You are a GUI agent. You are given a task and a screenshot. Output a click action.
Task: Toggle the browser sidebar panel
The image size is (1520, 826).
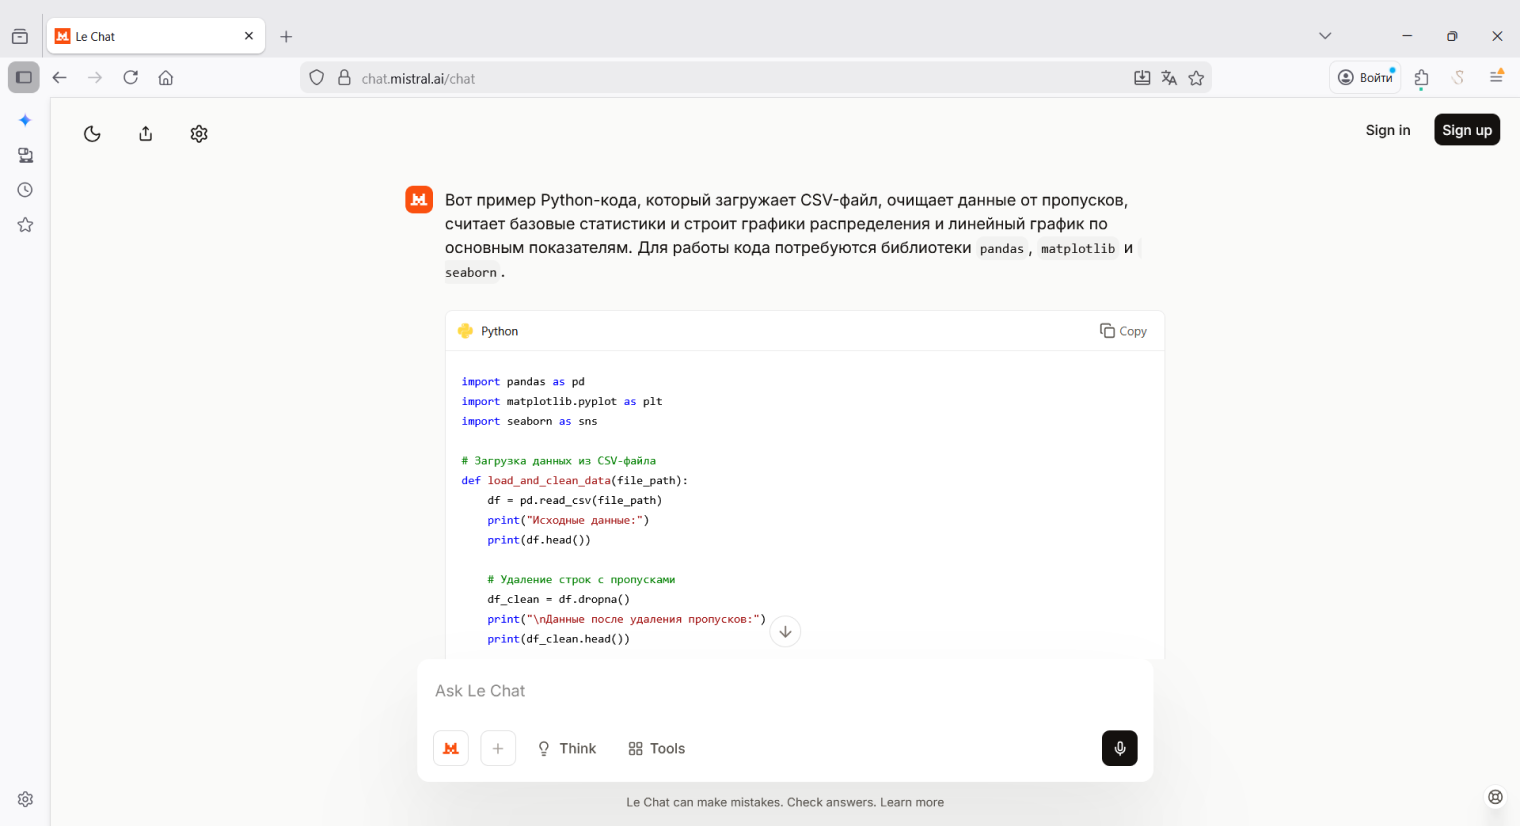(24, 77)
